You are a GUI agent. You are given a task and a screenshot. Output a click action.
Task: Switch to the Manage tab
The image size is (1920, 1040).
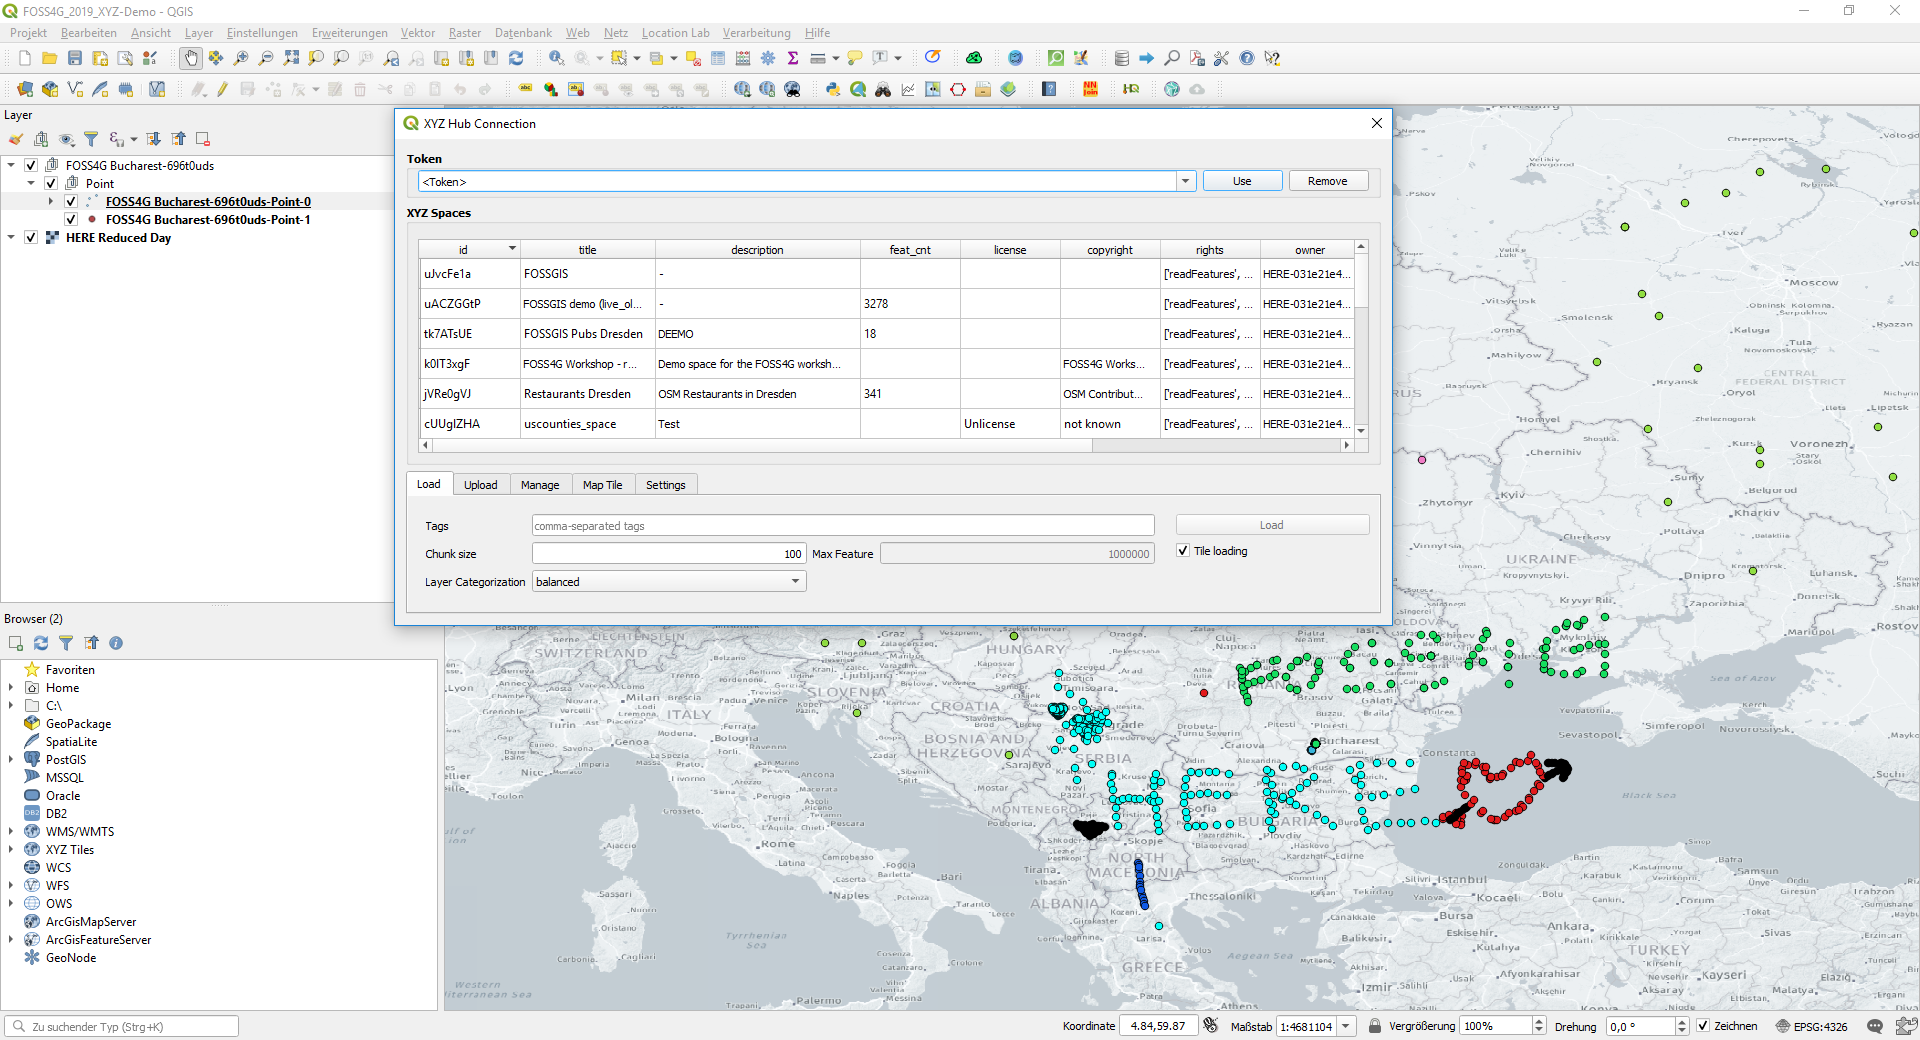(540, 485)
